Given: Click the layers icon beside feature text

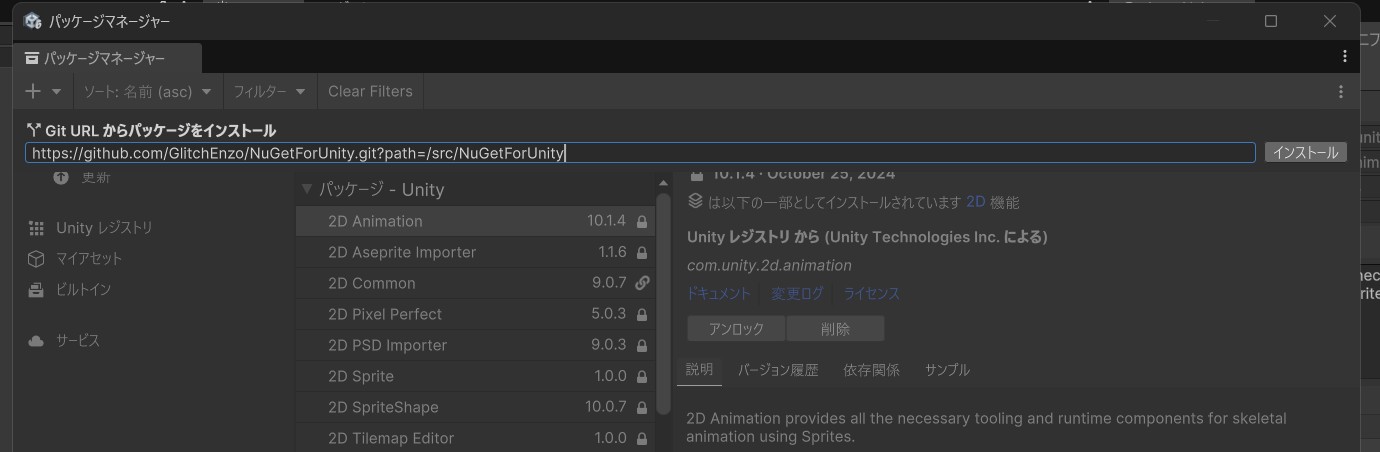Looking at the screenshot, I should [696, 201].
